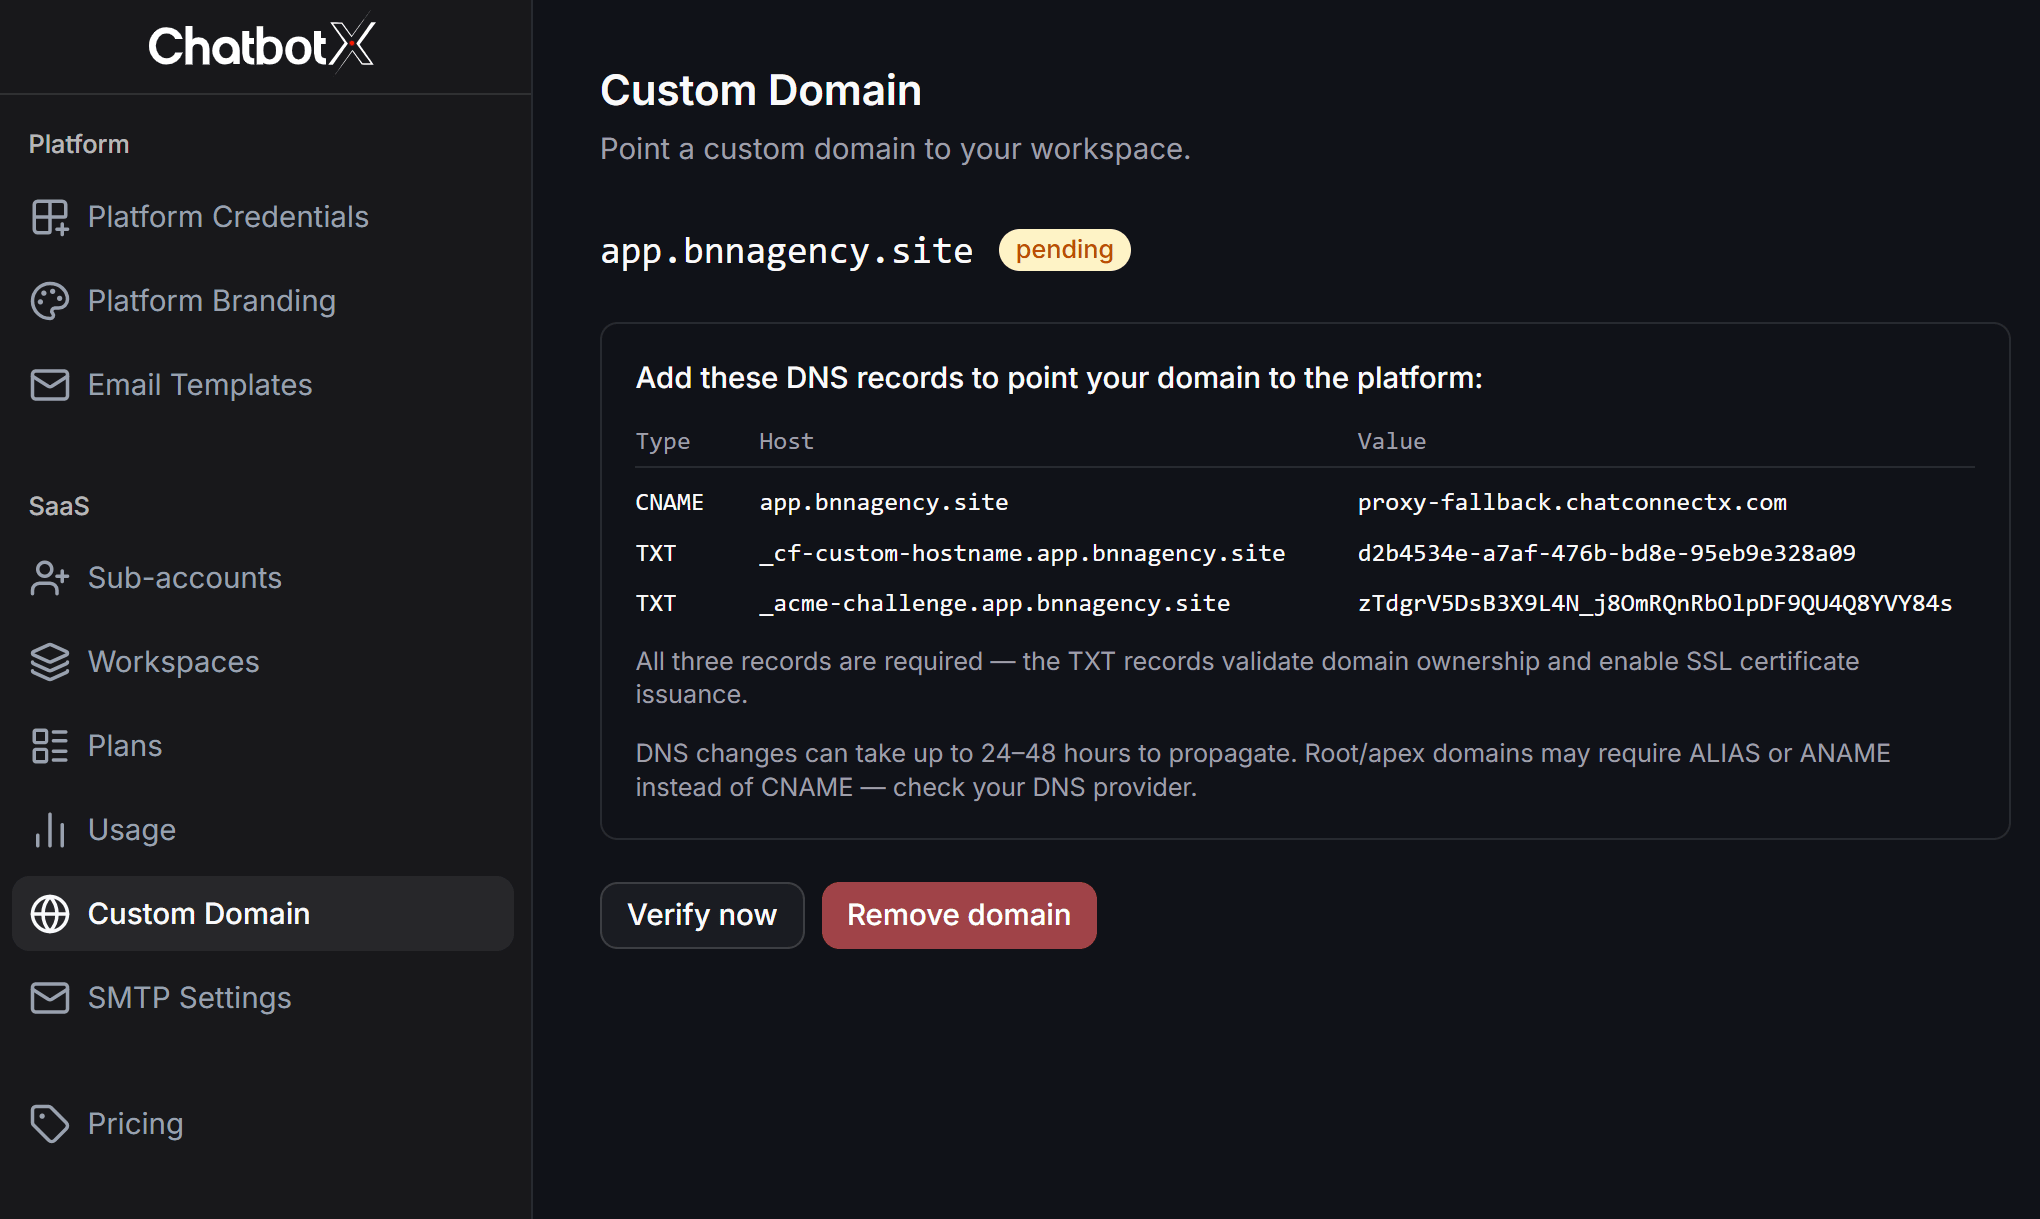Image resolution: width=2040 pixels, height=1219 pixels.
Task: Click the Workspaces layers icon
Action: [x=50, y=662]
